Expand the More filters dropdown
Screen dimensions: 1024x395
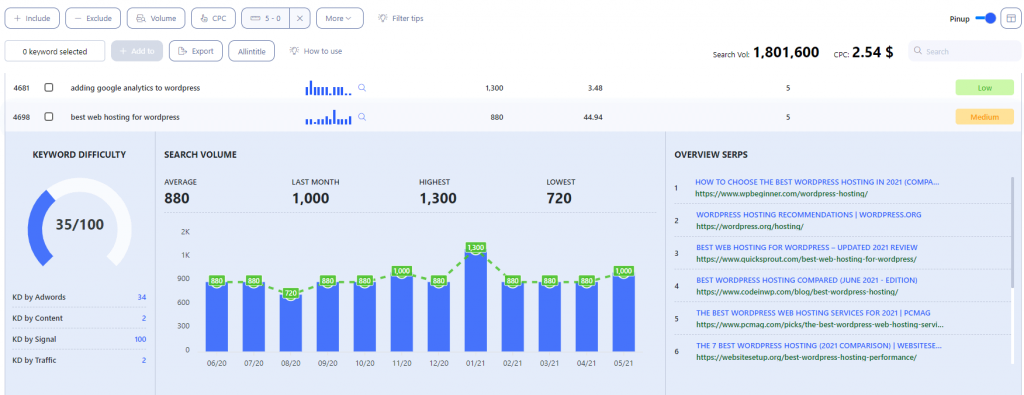tap(340, 18)
